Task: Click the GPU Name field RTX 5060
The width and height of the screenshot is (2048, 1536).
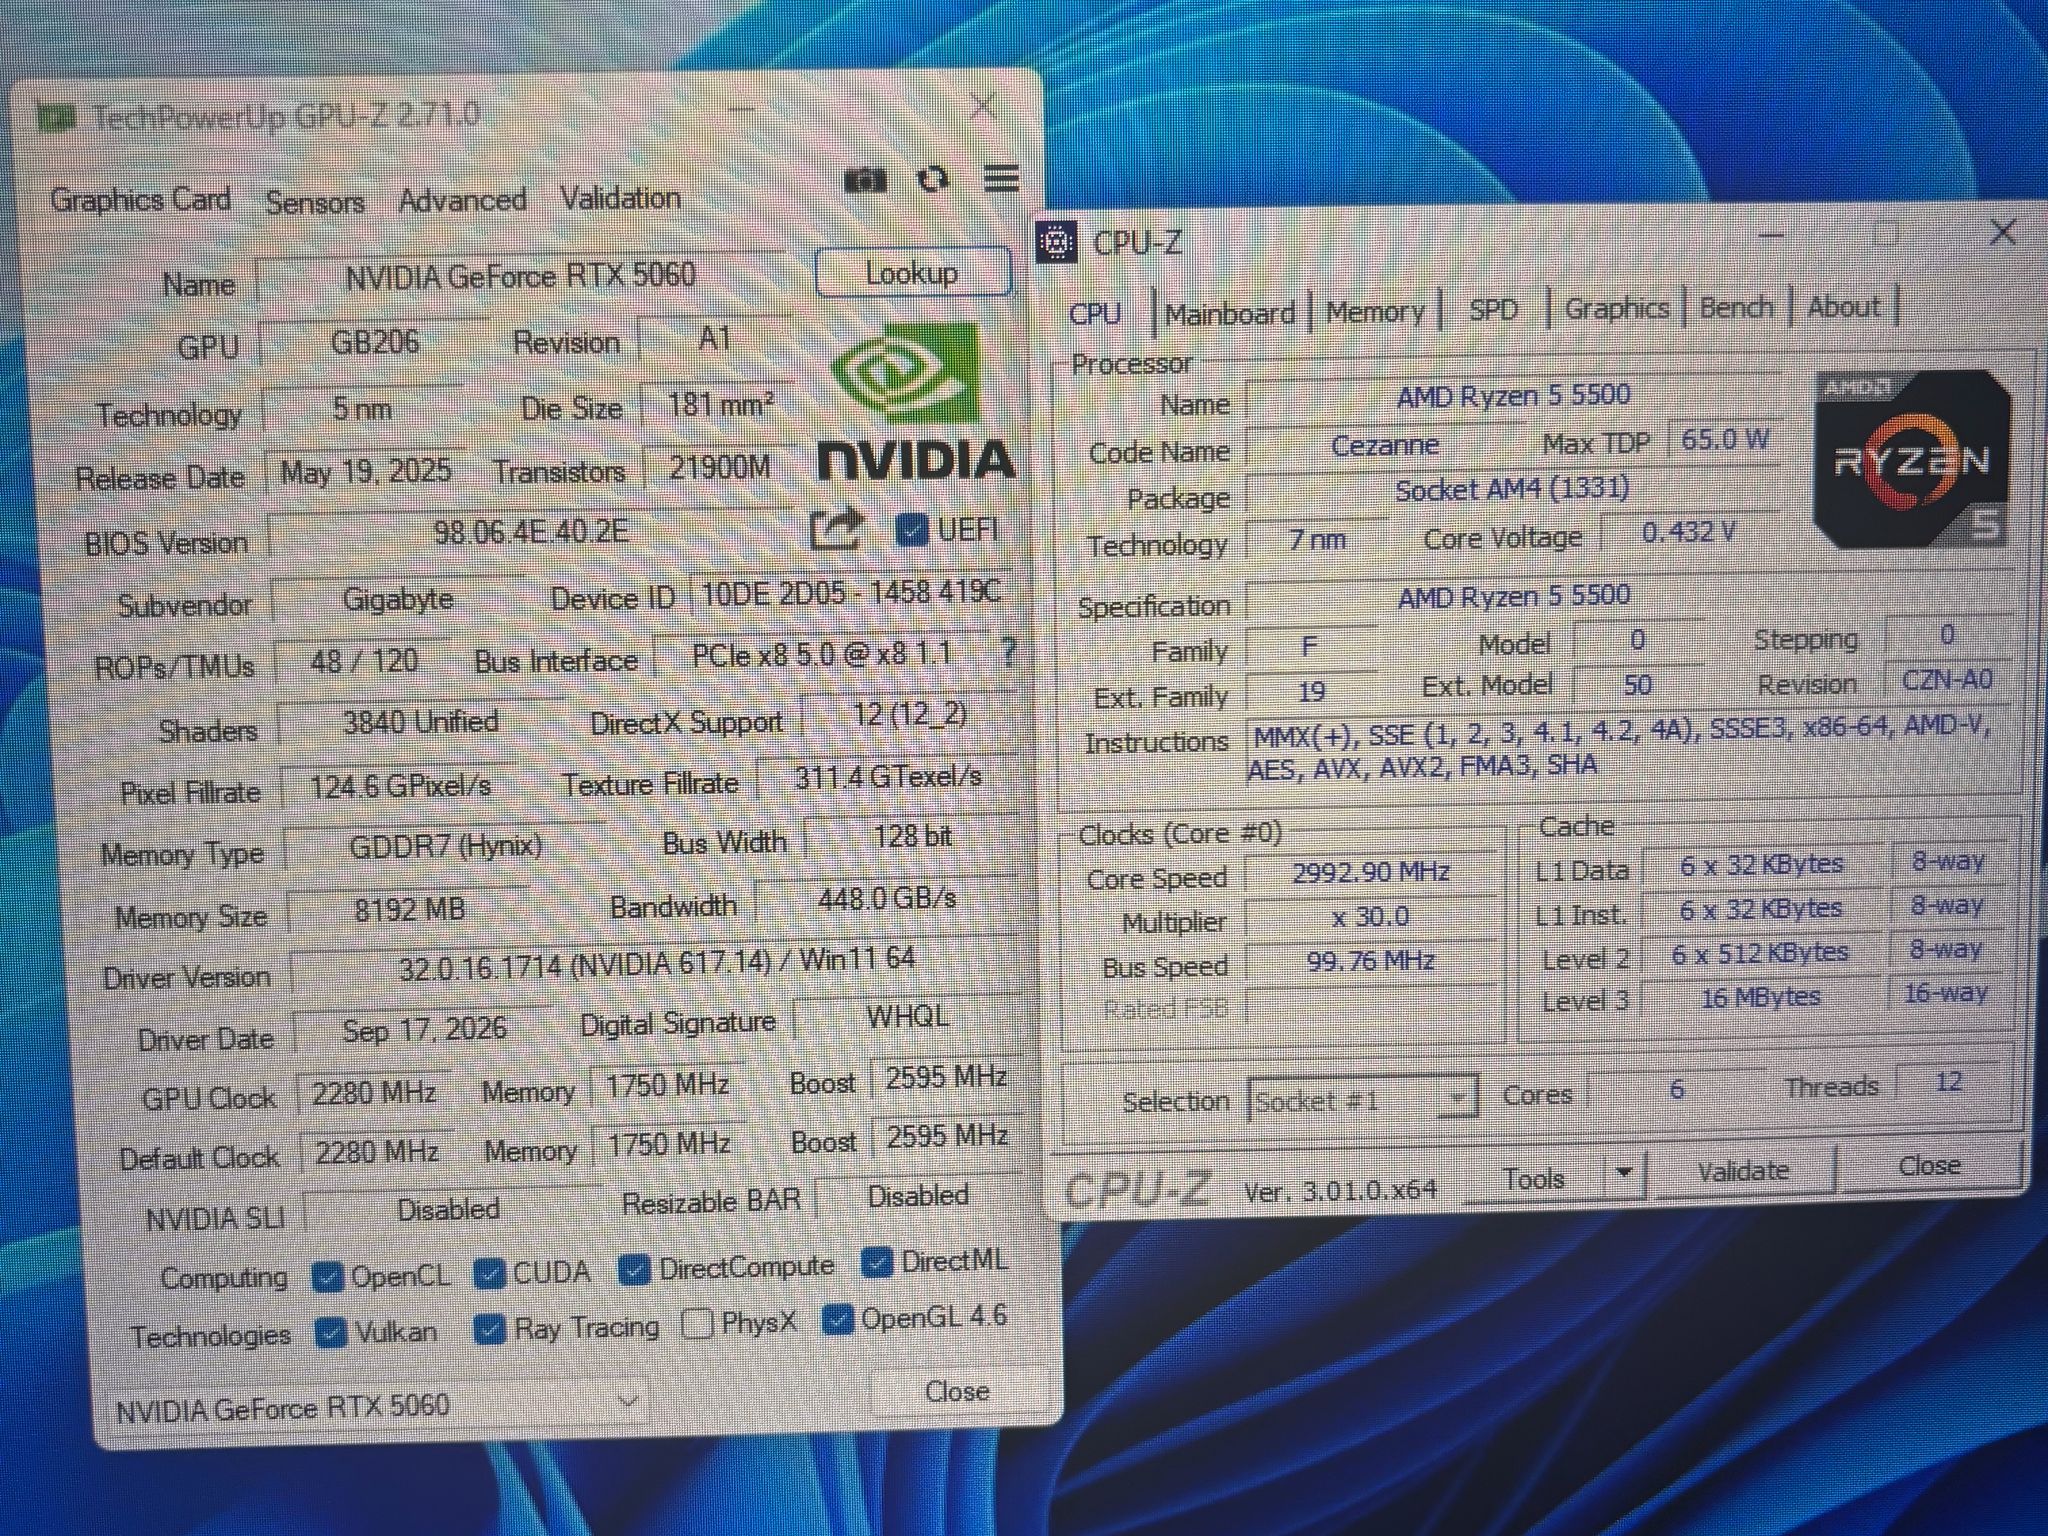Action: tap(520, 276)
